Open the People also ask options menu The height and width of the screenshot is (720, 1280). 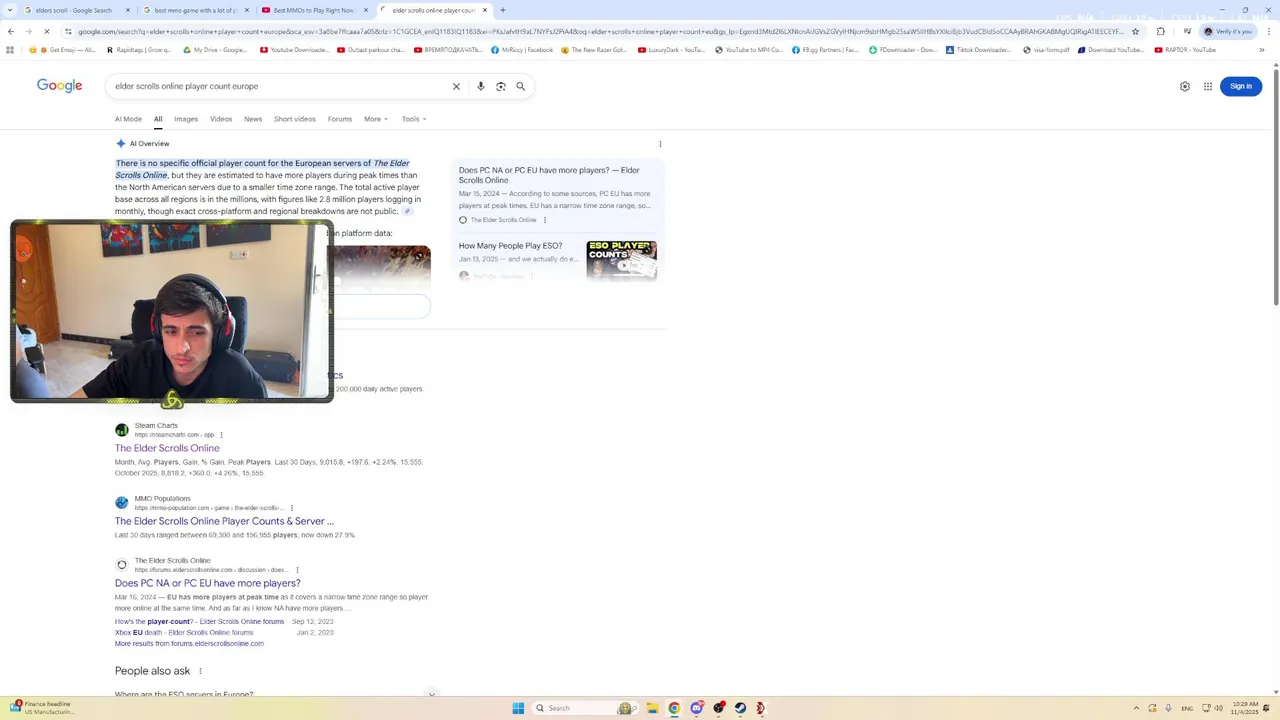200,671
